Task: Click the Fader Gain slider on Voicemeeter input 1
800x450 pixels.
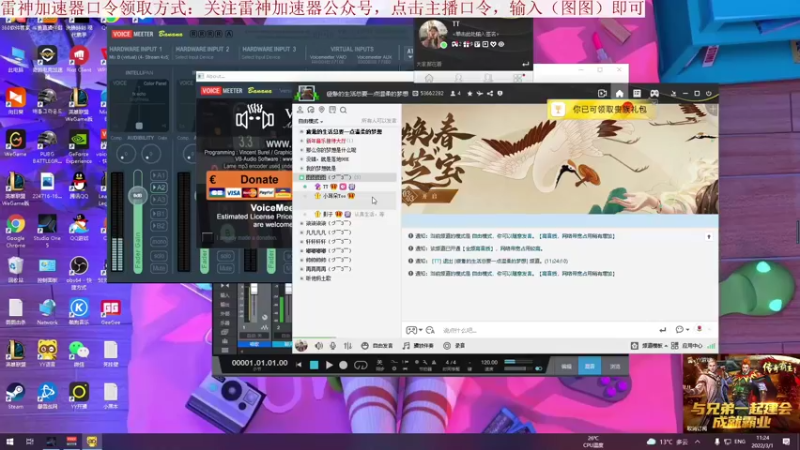Action: (138, 222)
